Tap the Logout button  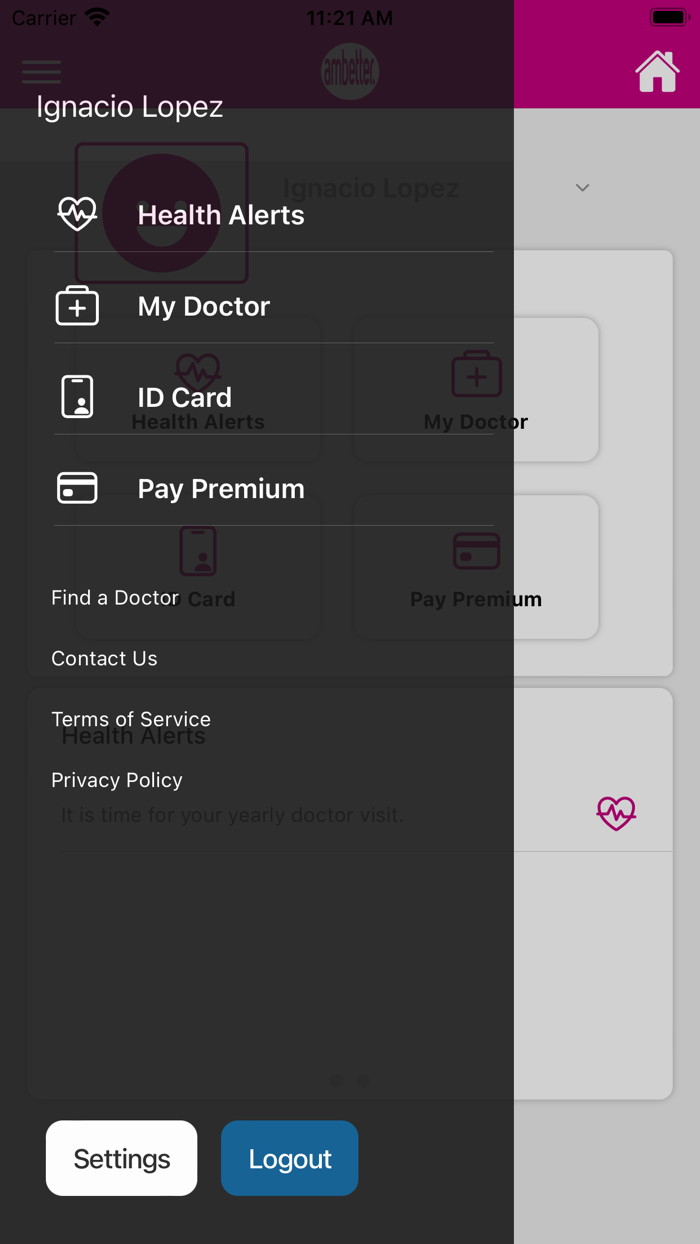tap(289, 1158)
